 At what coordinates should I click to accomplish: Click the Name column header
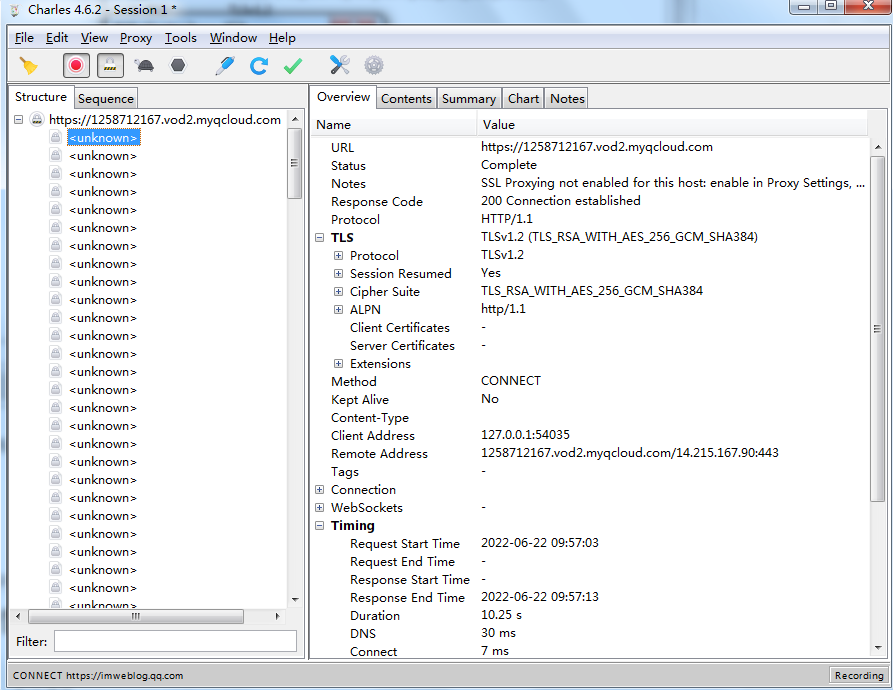[x=394, y=125]
